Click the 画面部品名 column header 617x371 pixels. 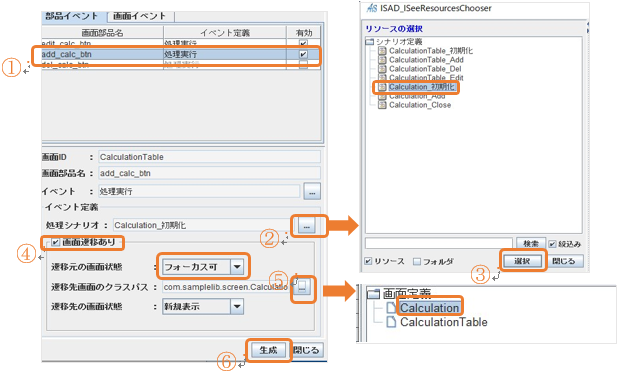tap(102, 33)
